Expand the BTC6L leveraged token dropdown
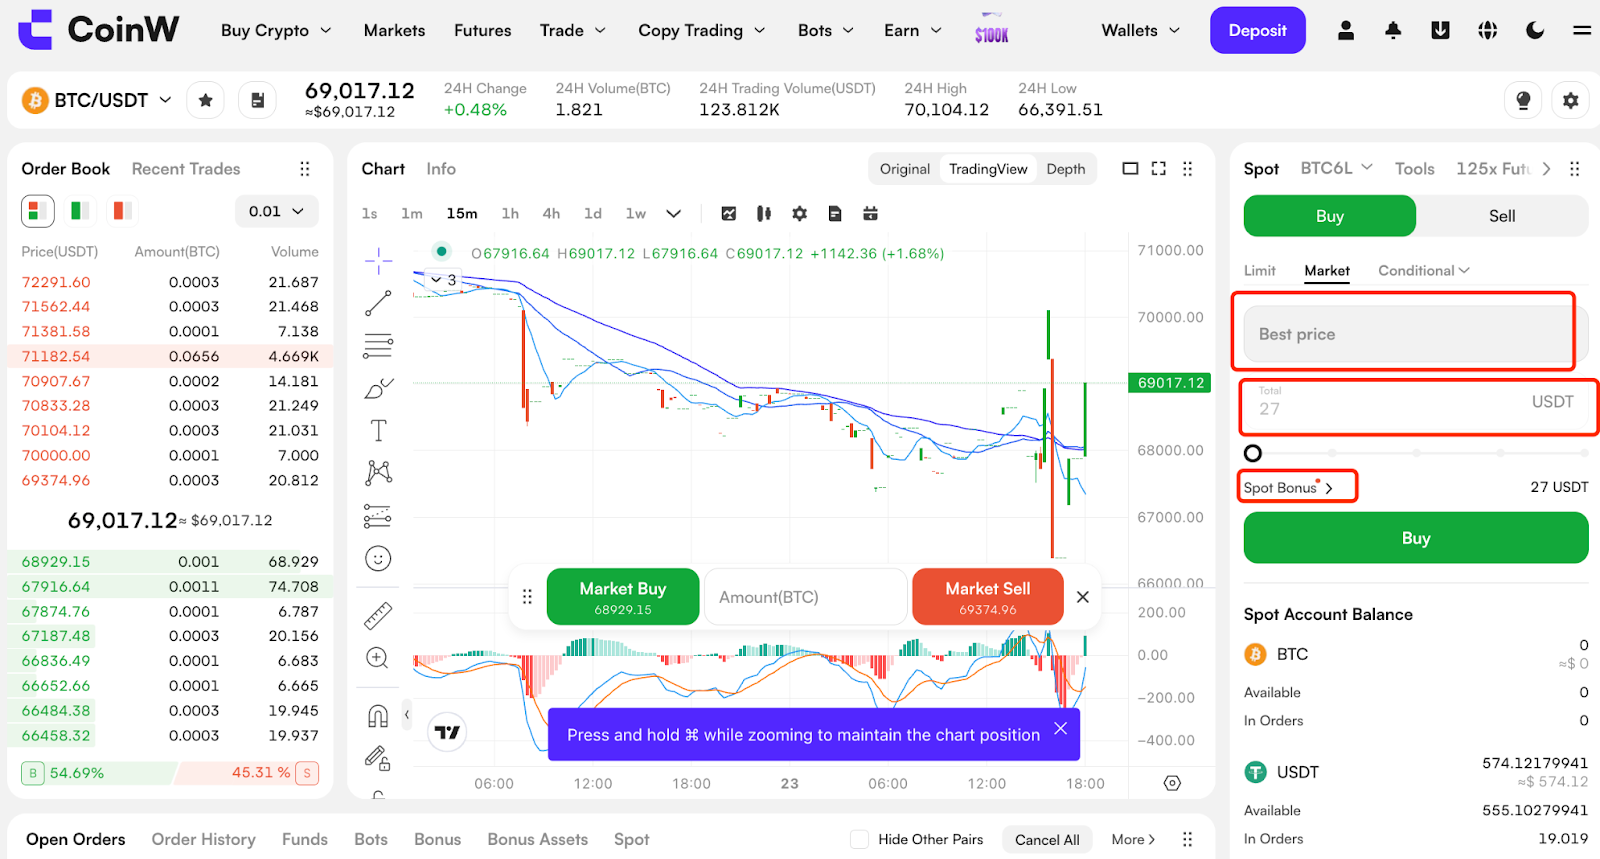1600x859 pixels. pos(1336,168)
